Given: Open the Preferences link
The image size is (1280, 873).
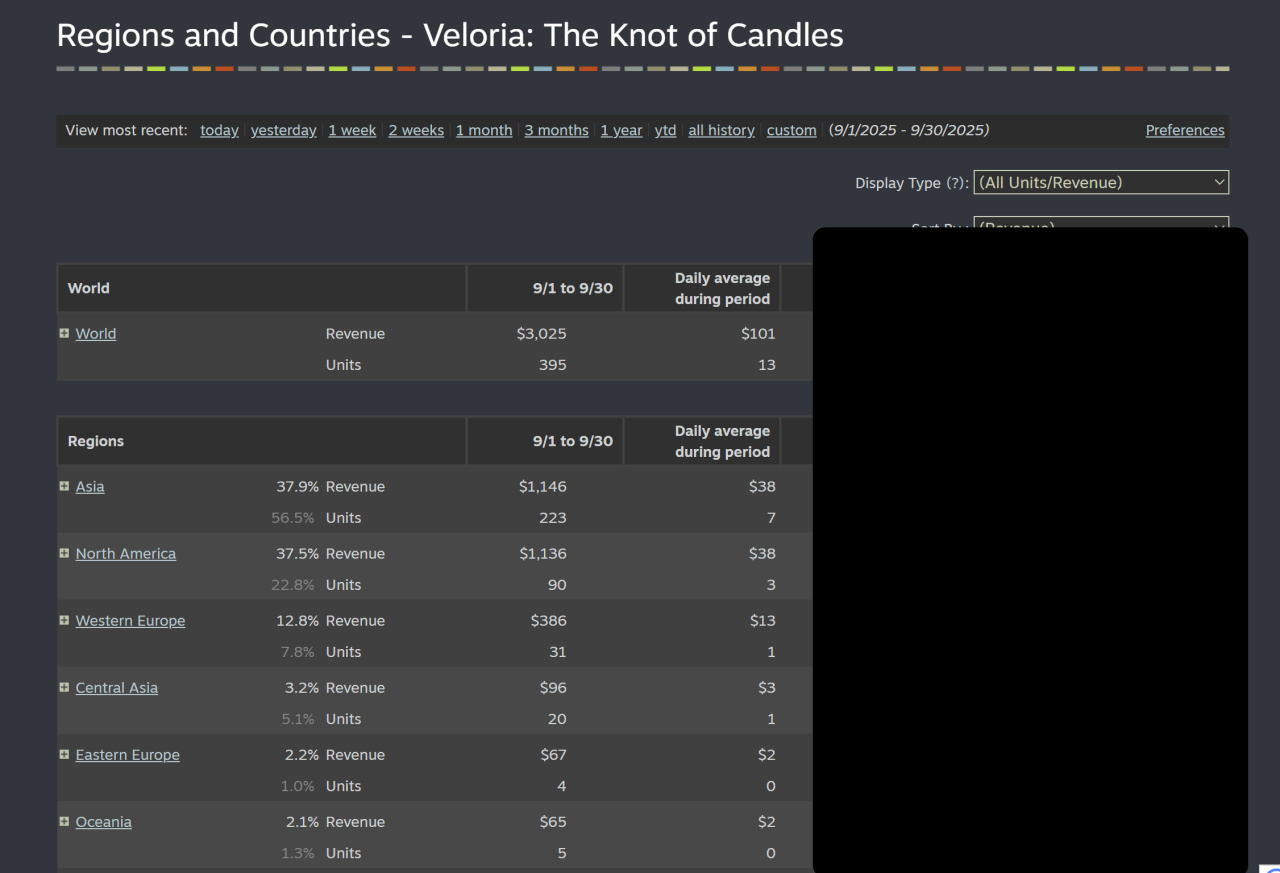Looking at the screenshot, I should (x=1184, y=131).
